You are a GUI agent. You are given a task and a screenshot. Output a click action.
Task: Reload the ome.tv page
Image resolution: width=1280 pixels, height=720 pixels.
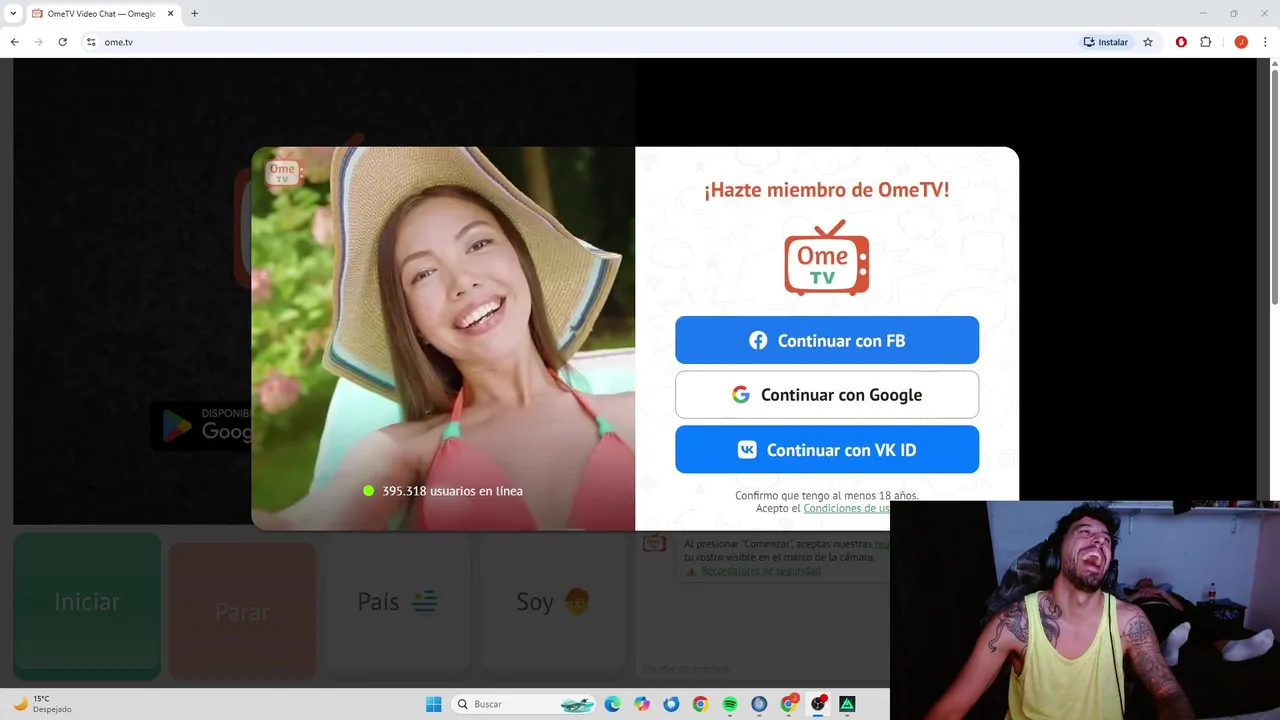62,42
